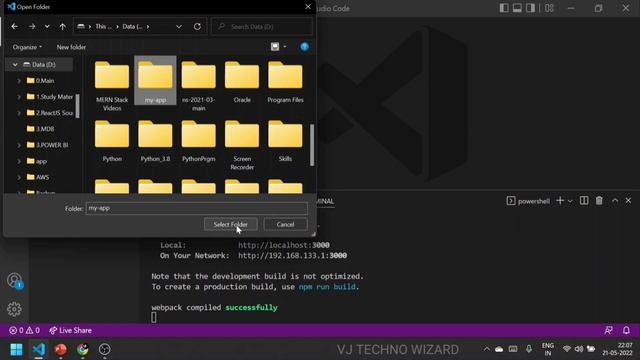This screenshot has width=640, height=360.
Task: Change the folder view layout icon
Action: [275, 47]
